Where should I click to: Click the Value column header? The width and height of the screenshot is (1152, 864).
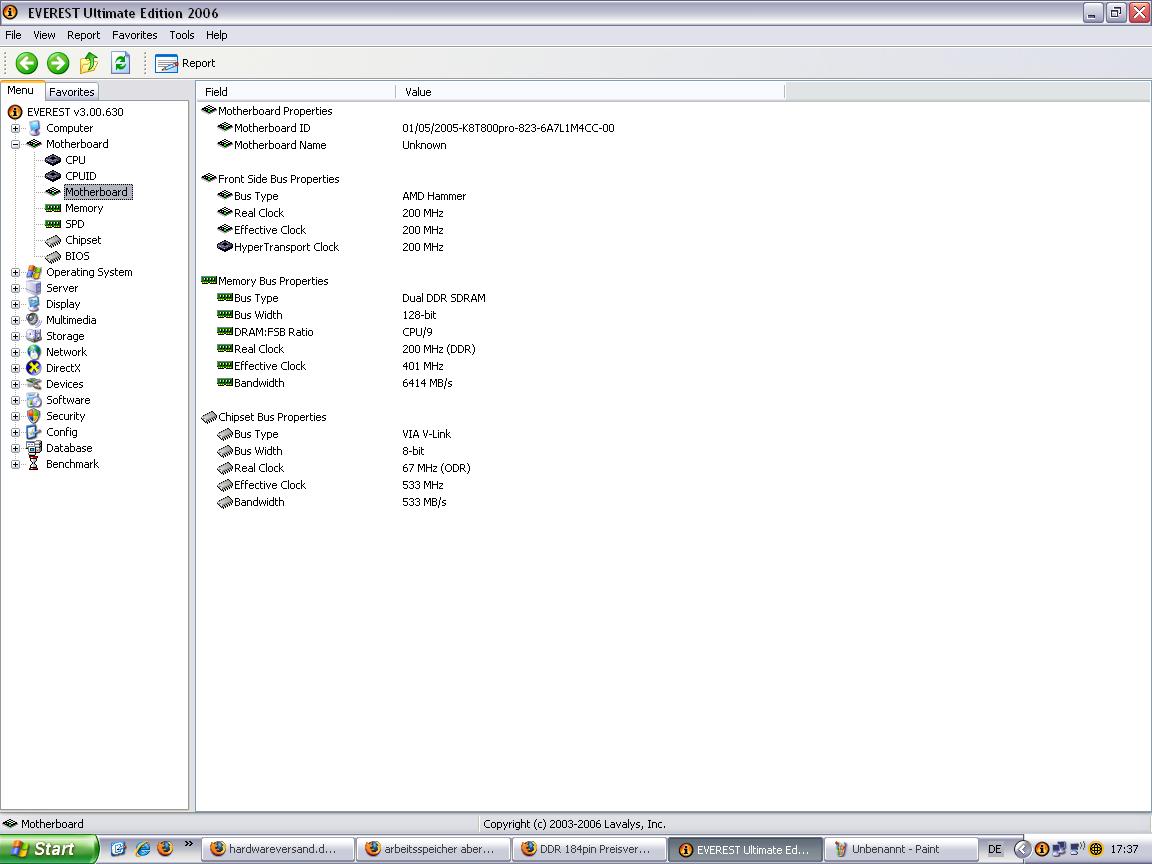(x=590, y=92)
